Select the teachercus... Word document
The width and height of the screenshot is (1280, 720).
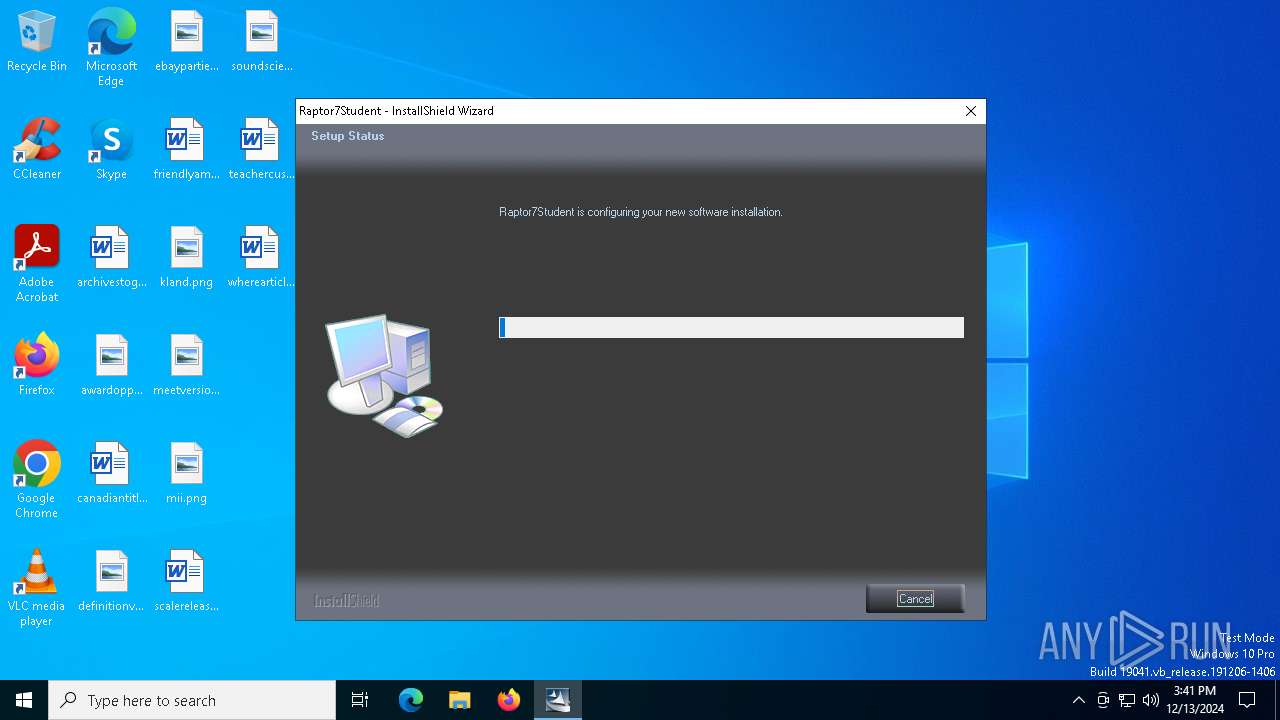[x=261, y=150]
